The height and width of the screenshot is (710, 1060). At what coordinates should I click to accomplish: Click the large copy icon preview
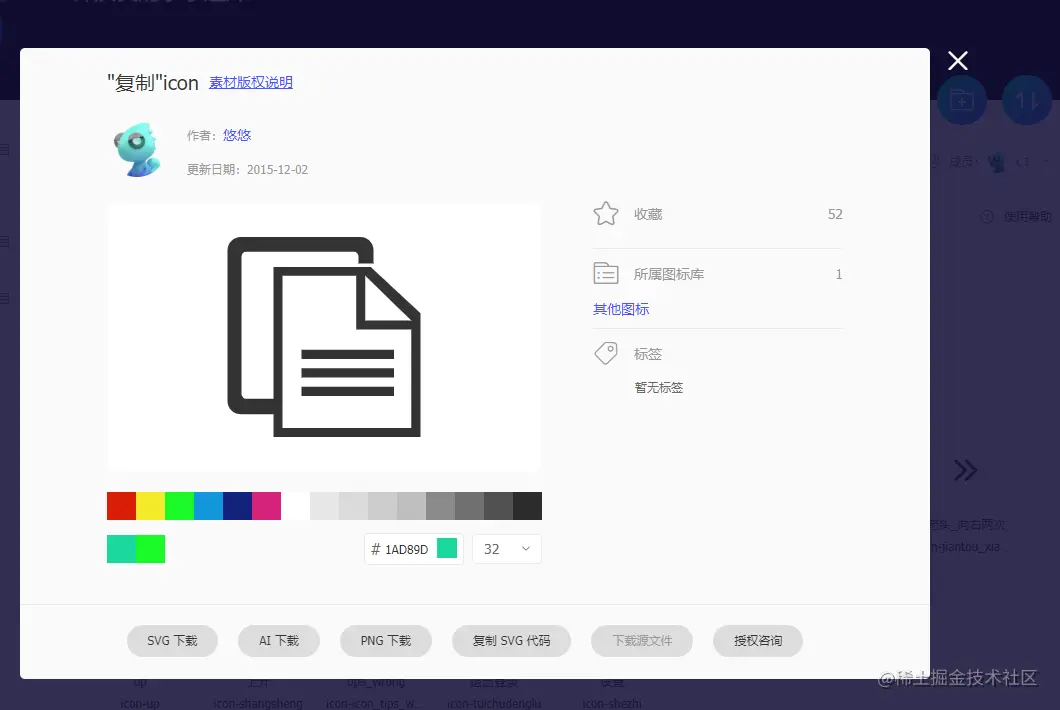tap(324, 337)
